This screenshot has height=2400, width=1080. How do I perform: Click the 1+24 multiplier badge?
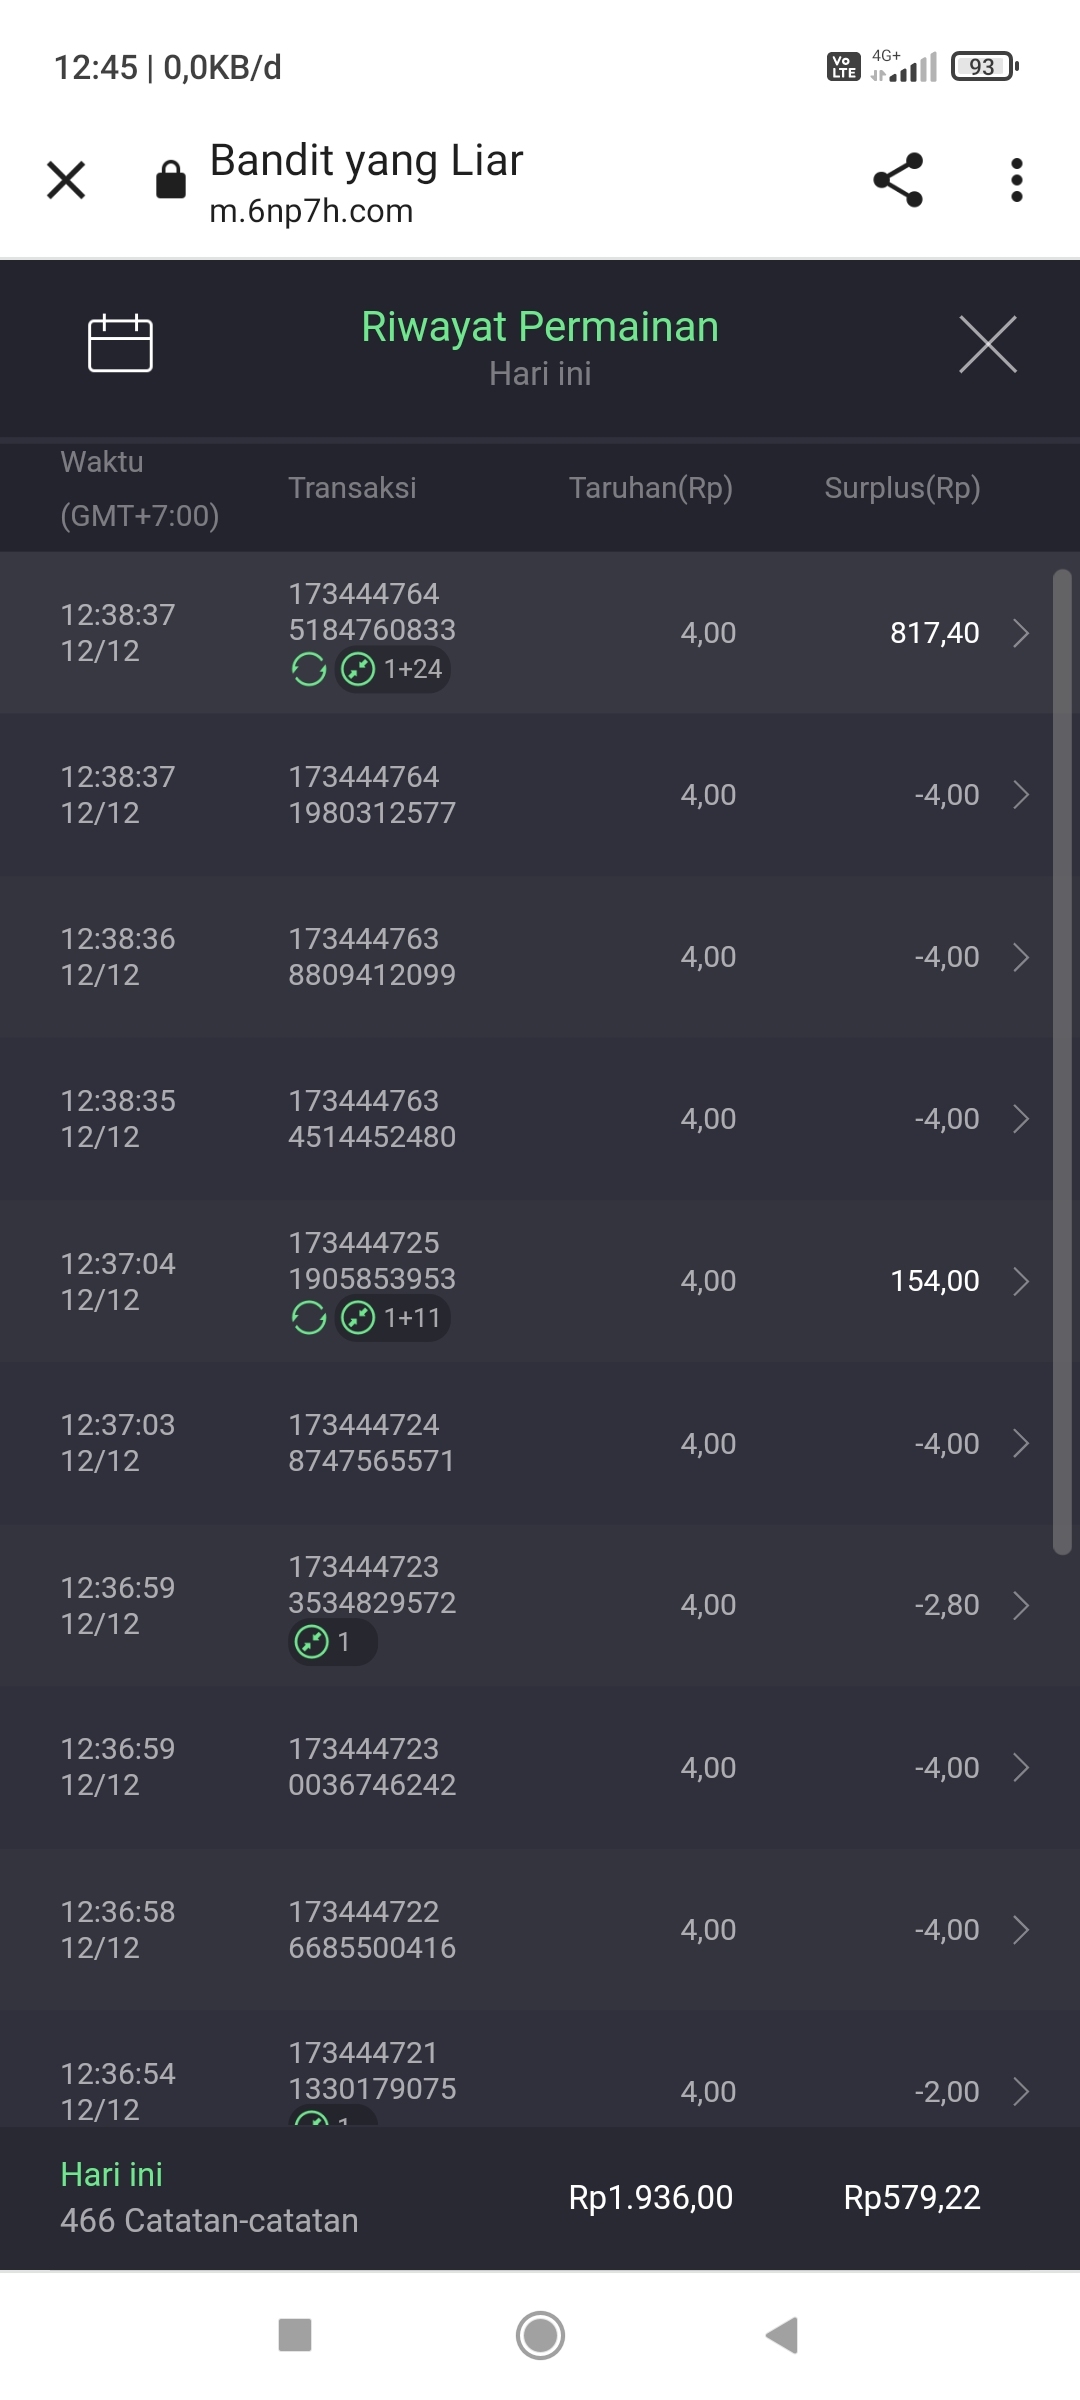394,669
